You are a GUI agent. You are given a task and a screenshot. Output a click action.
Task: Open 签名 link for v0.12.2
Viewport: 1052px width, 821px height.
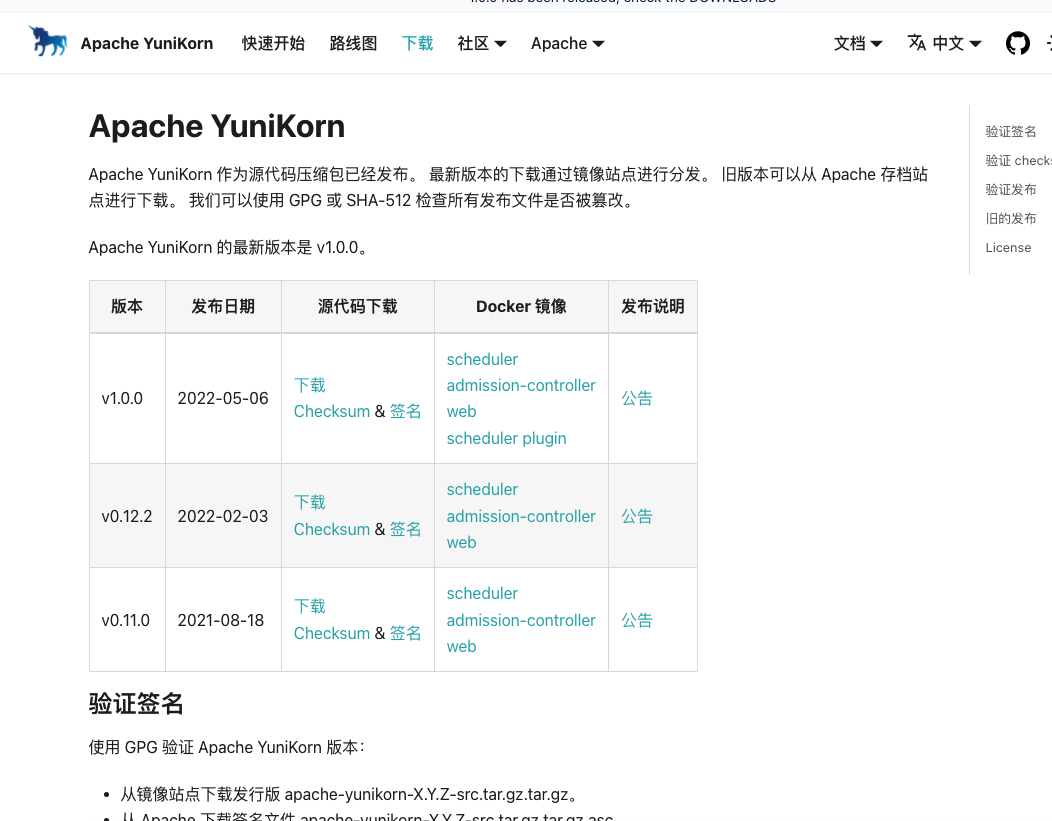click(405, 529)
